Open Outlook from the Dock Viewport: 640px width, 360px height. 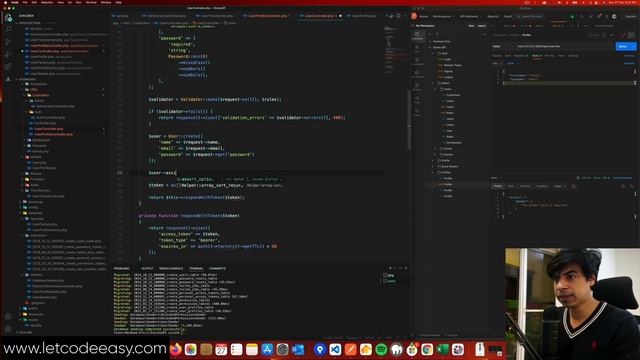click(x=298, y=349)
